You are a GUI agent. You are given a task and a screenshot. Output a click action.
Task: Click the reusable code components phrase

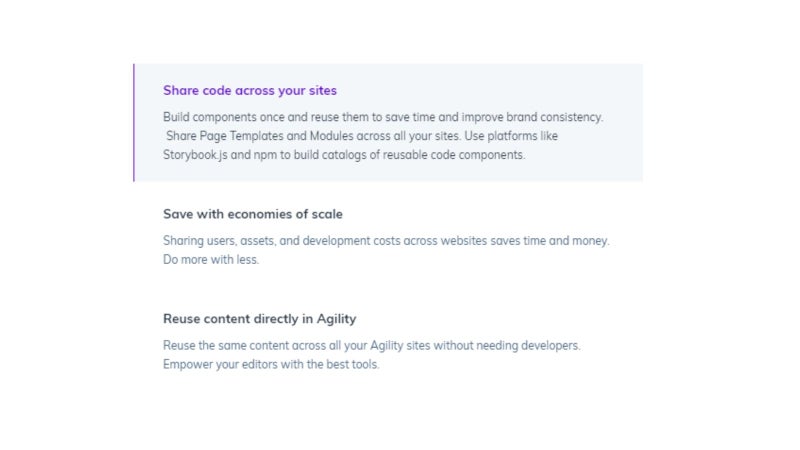pos(454,155)
